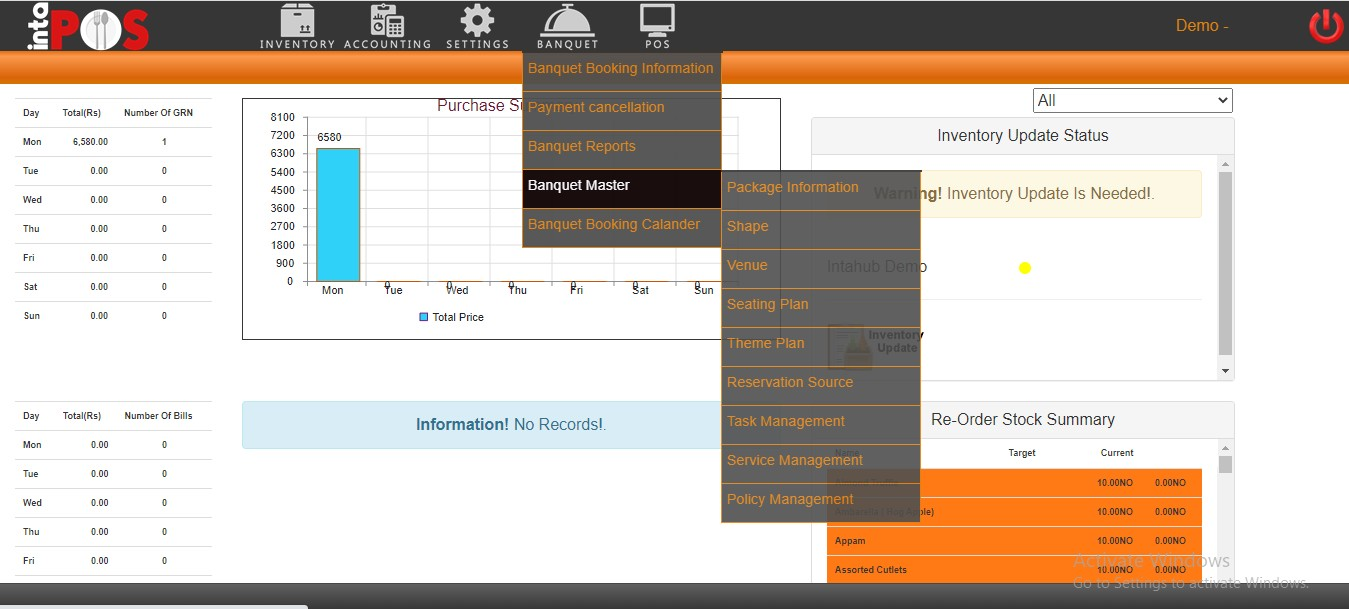Open the Inventory module icon
Viewport: 1349px width, 609px height.
coord(297,22)
